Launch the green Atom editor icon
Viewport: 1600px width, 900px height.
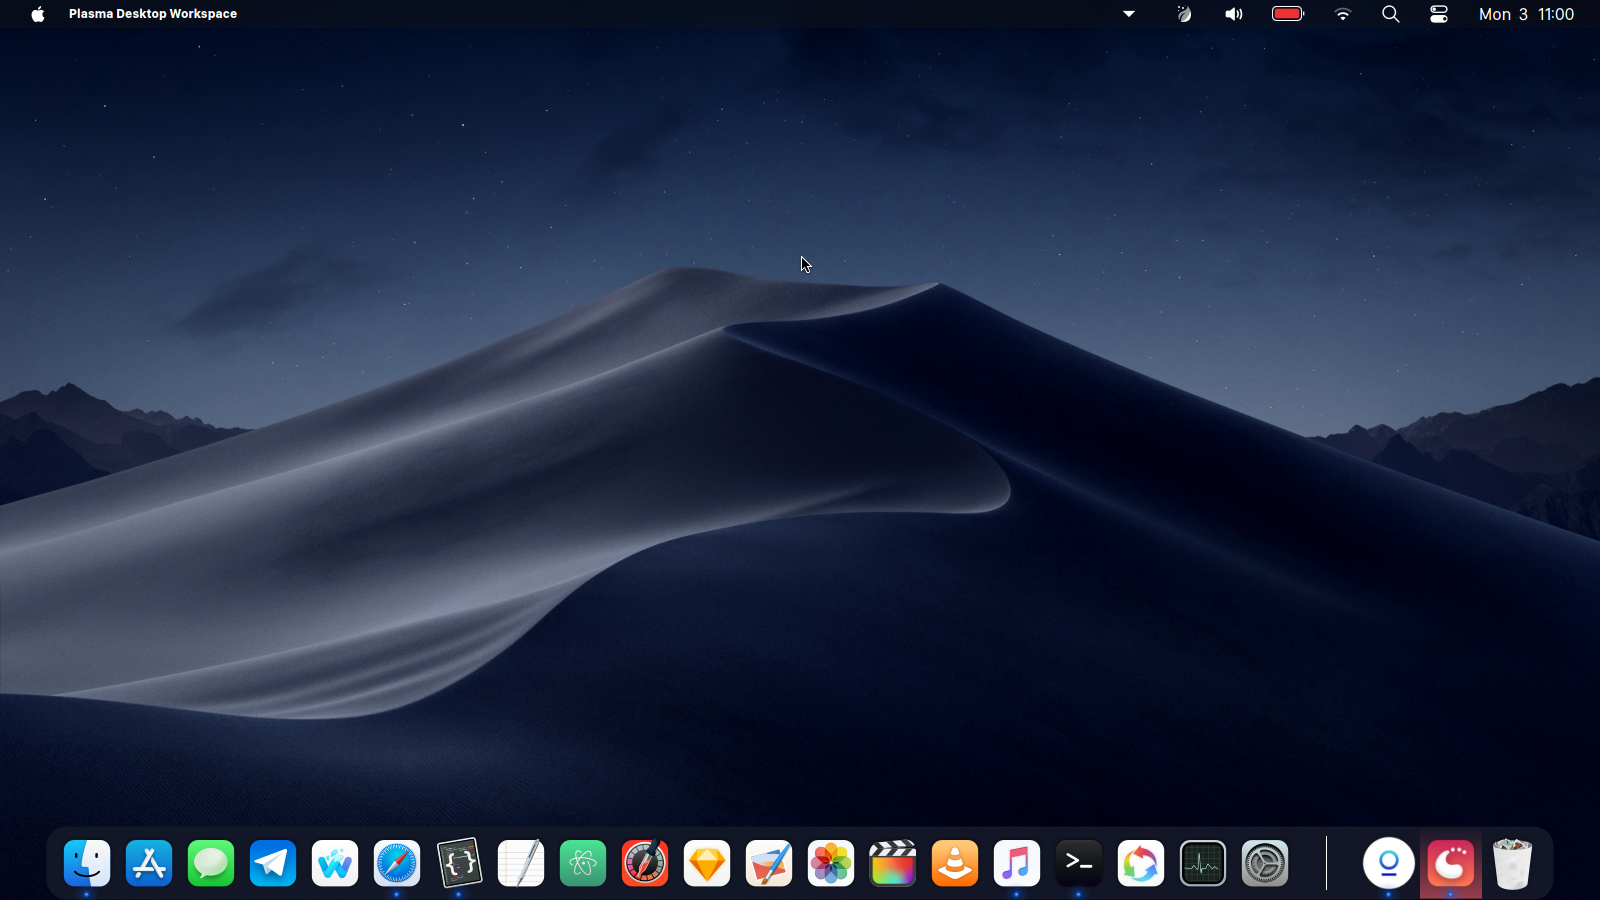pyautogui.click(x=583, y=863)
